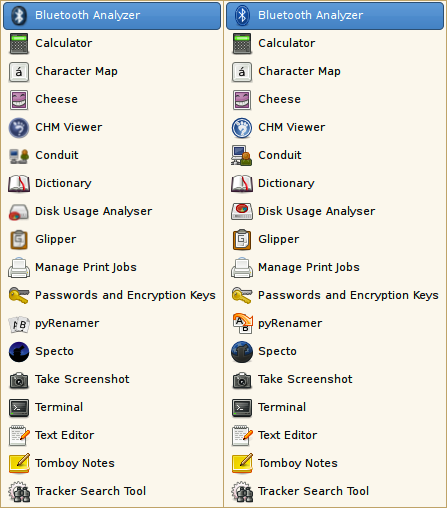Choose CHM Viewer label in left menu

pos(69,127)
